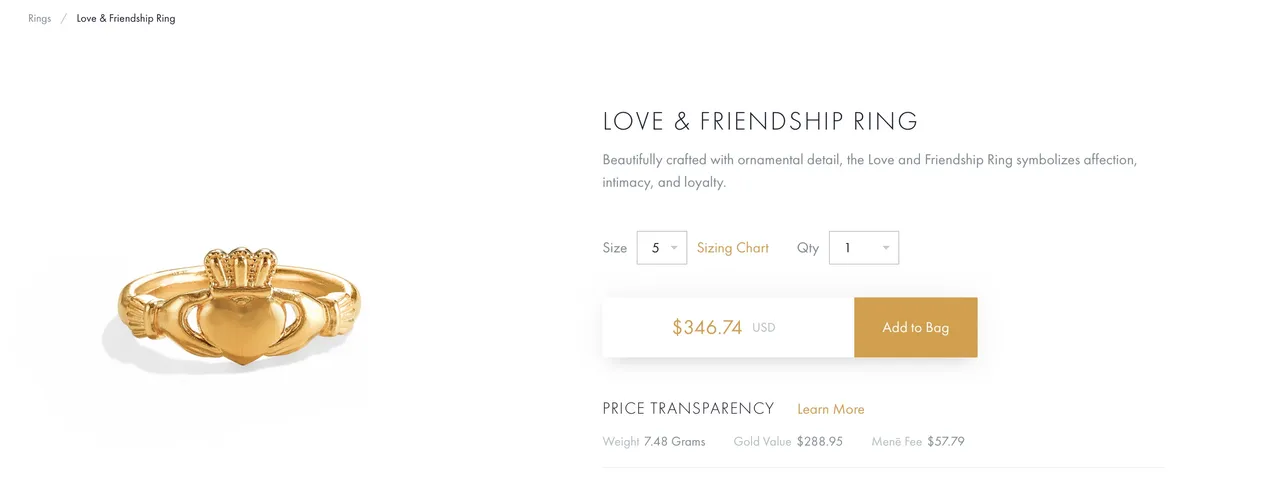
Task: Click the $346.74 price
Action: pos(707,327)
